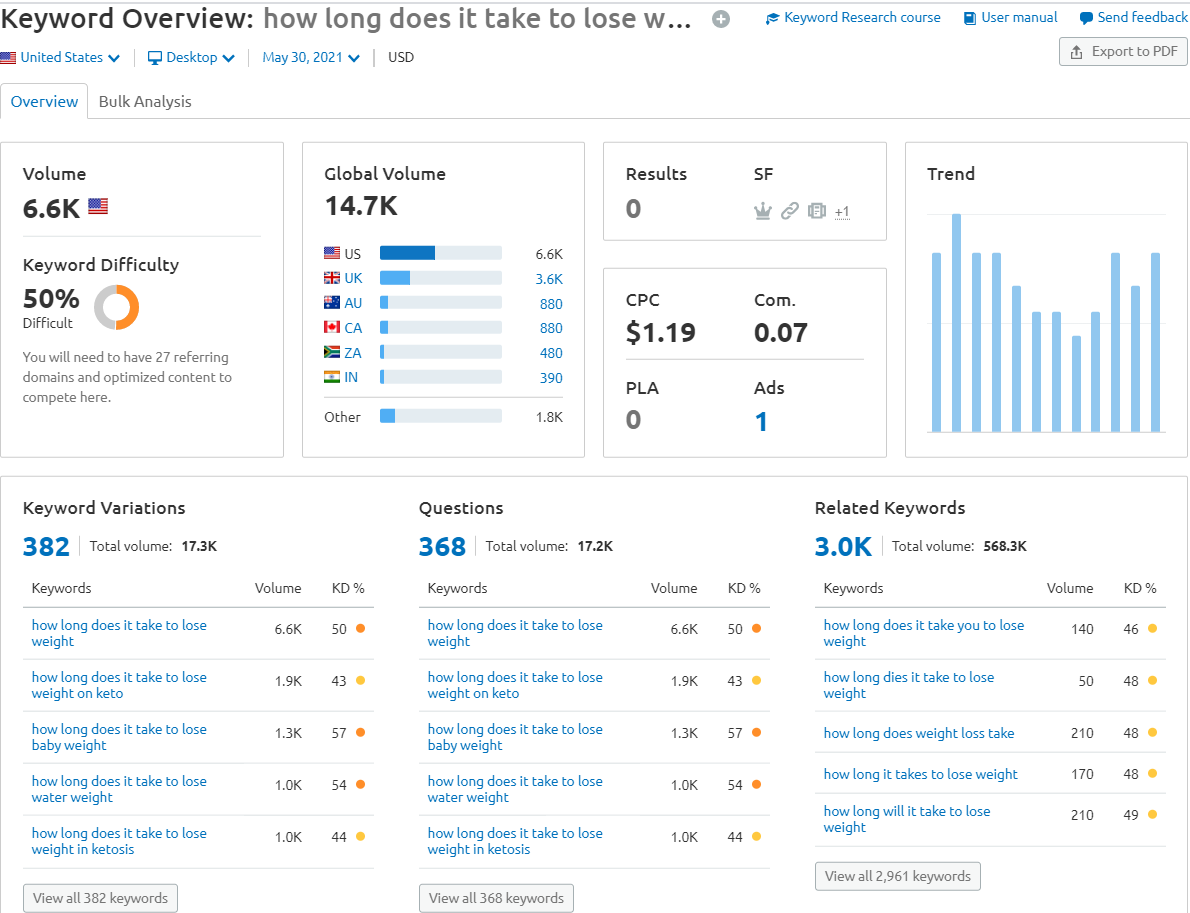Click View all 382 keywords button
The height and width of the screenshot is (913, 1190).
coord(100,898)
